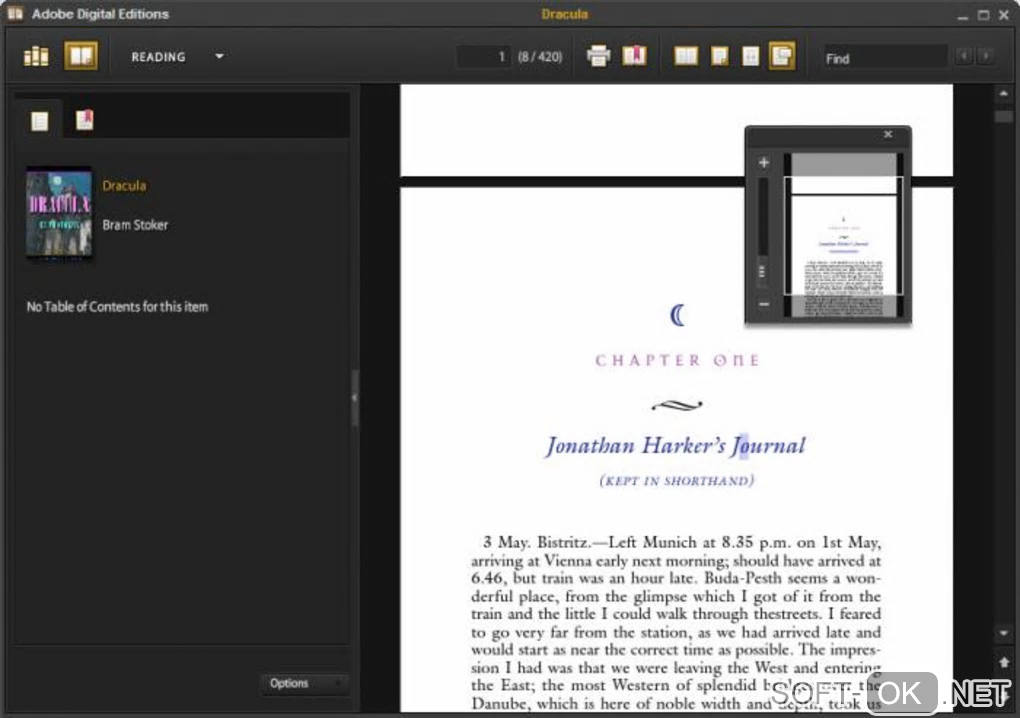
Task: Switch to Library view icon
Action: 36,57
